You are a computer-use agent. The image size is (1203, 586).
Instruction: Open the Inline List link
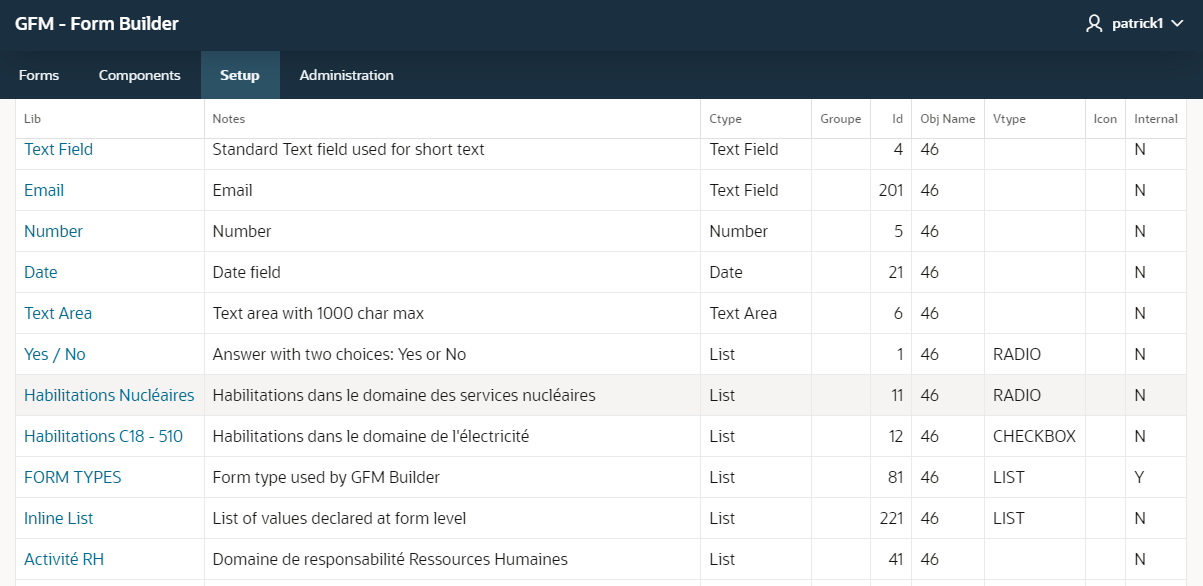59,518
